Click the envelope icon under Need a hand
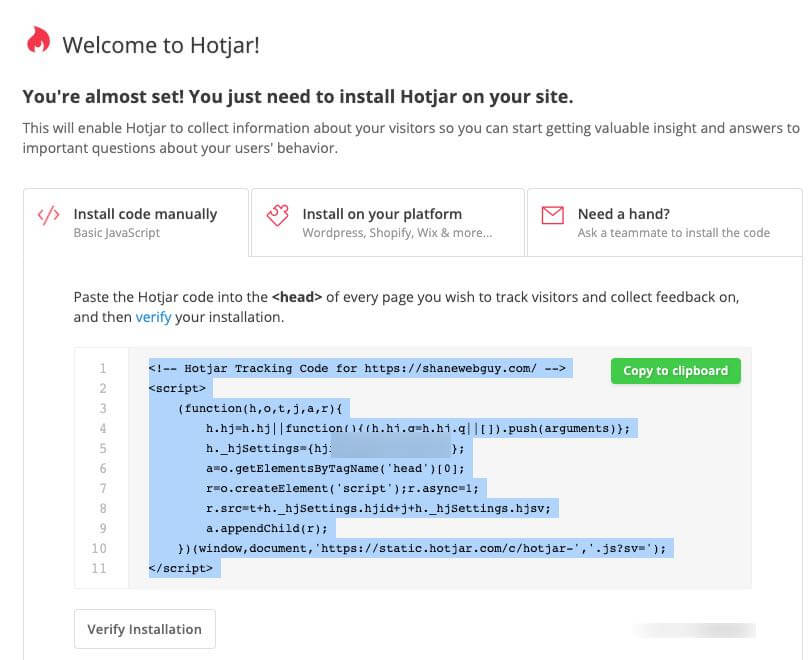 pos(552,214)
